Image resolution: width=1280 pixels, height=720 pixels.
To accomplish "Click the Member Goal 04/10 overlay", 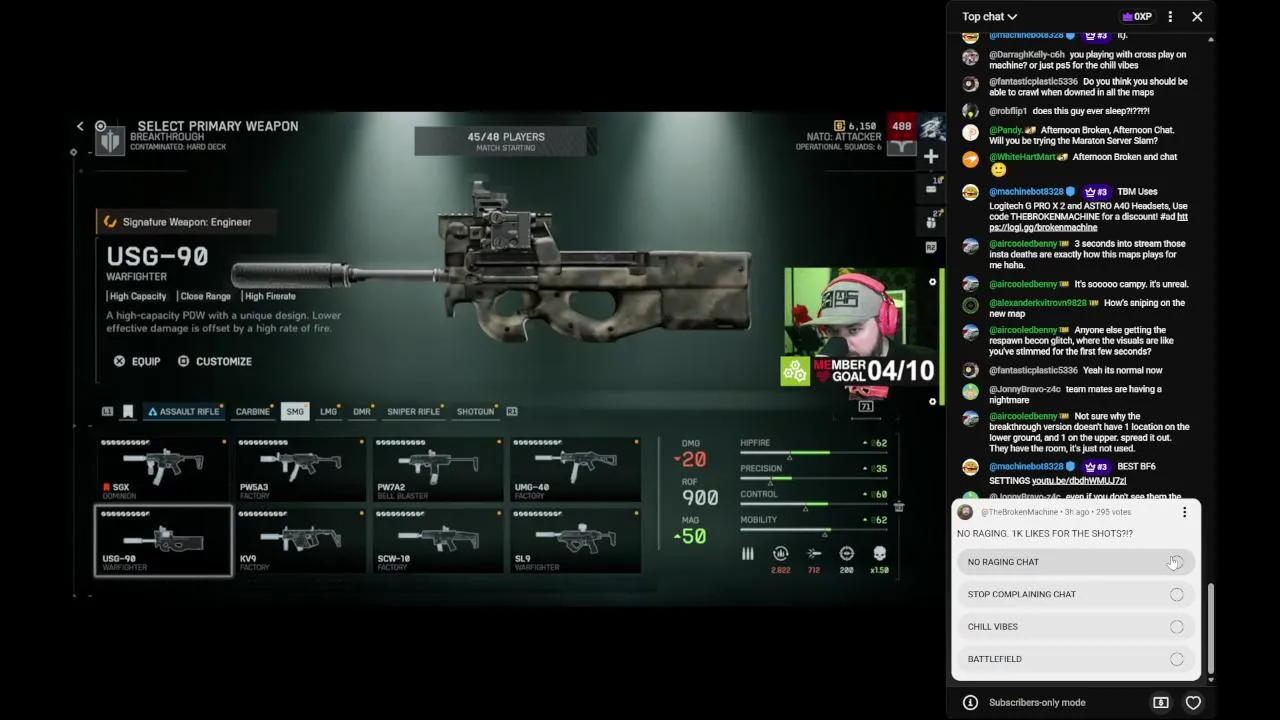I will pyautogui.click(x=858, y=370).
